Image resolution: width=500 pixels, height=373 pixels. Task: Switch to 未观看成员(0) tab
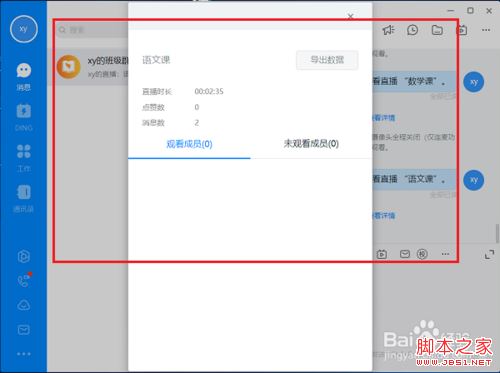click(311, 144)
